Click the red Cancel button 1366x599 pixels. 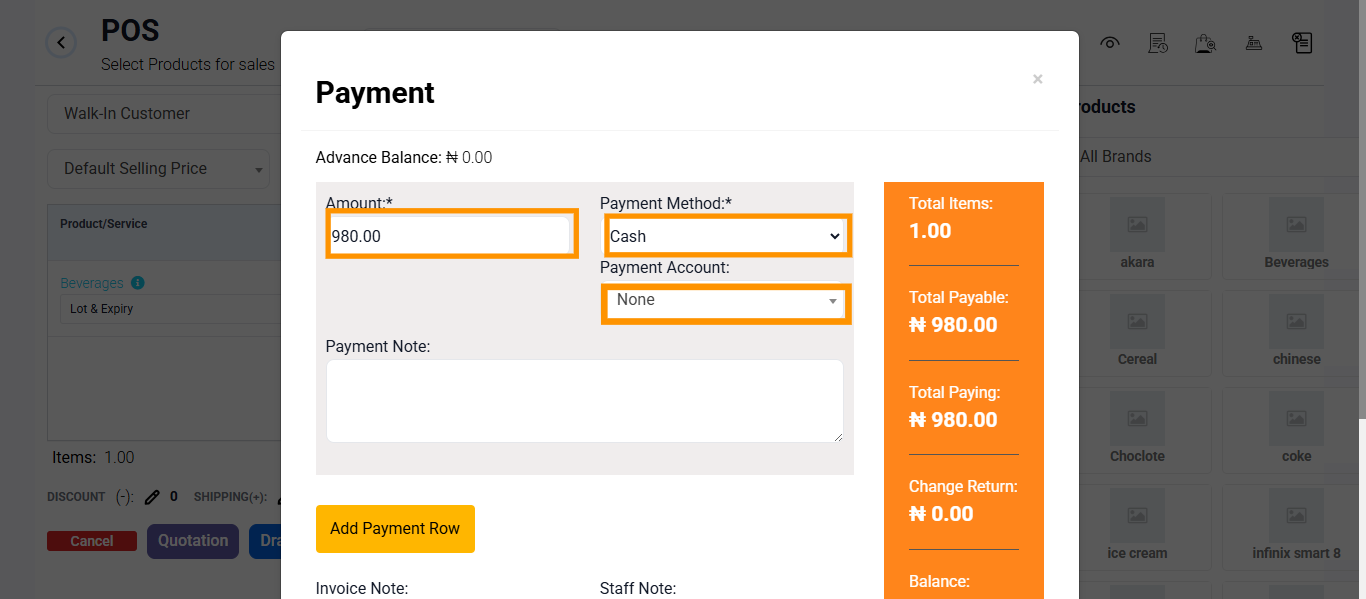pyautogui.click(x=92, y=541)
